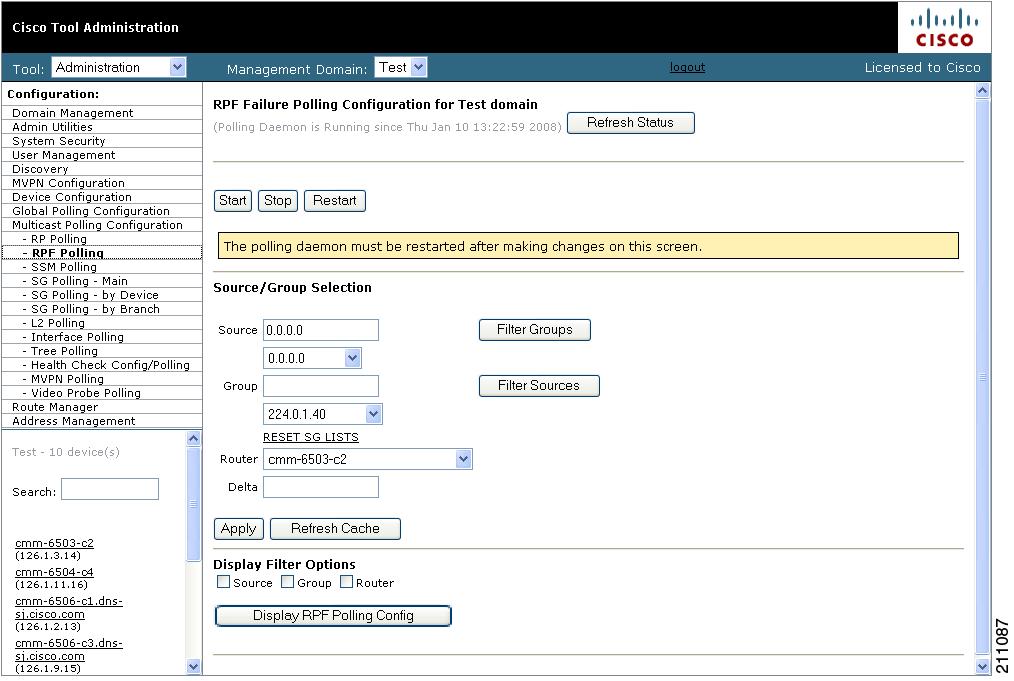This screenshot has height=681, width=1014.
Task: Click Display RPF Polling Config button
Action: 333,616
